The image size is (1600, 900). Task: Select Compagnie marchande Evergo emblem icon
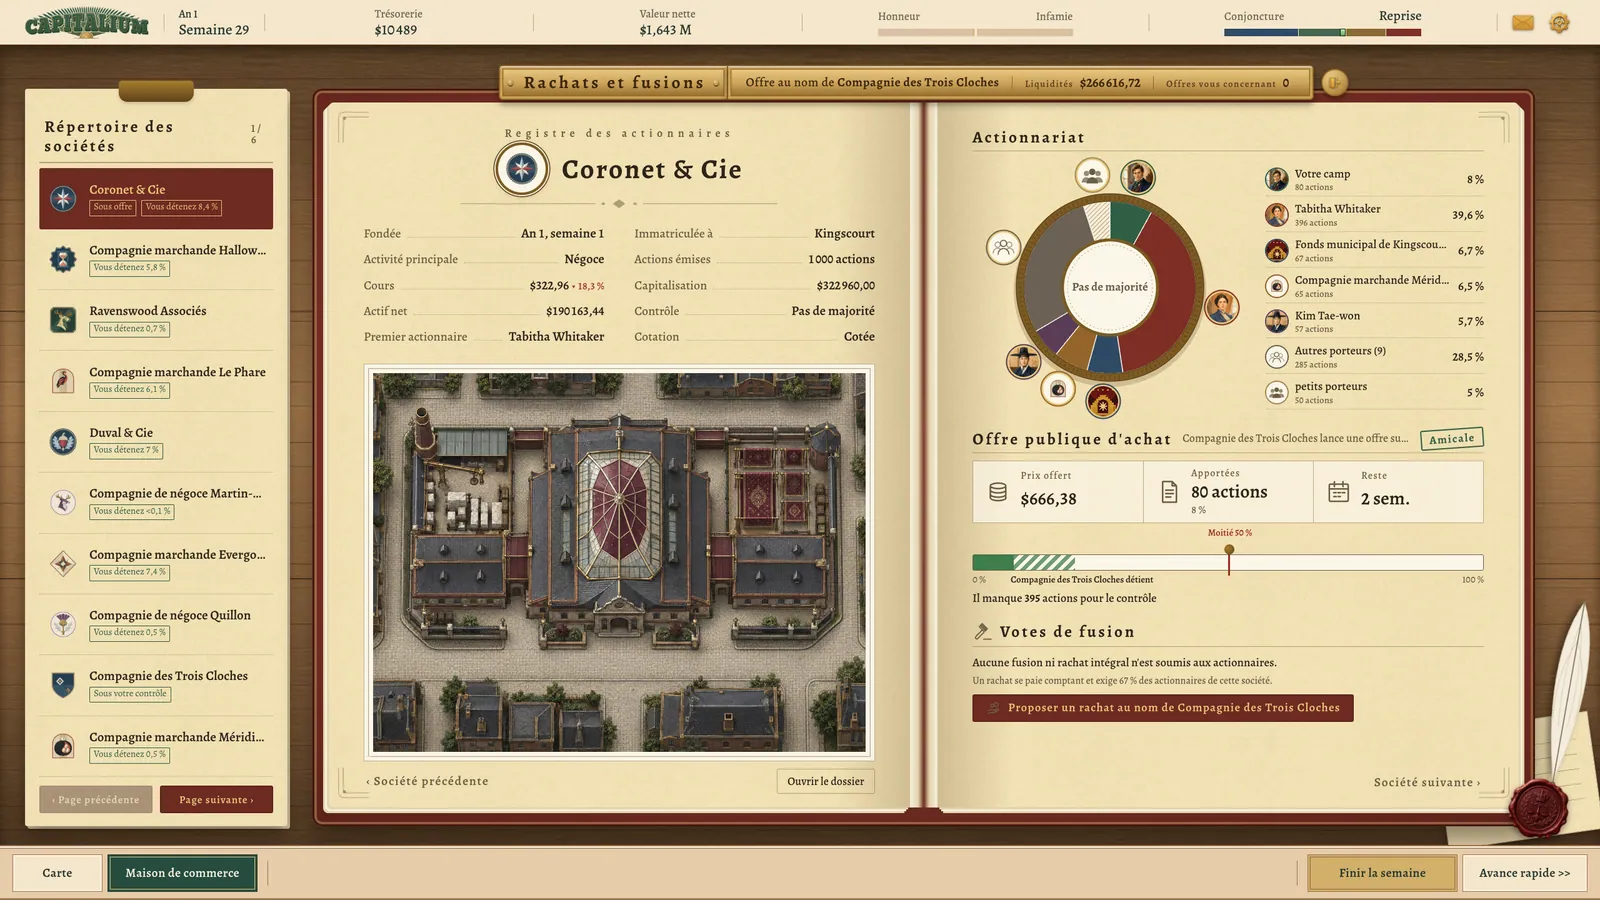(x=63, y=564)
